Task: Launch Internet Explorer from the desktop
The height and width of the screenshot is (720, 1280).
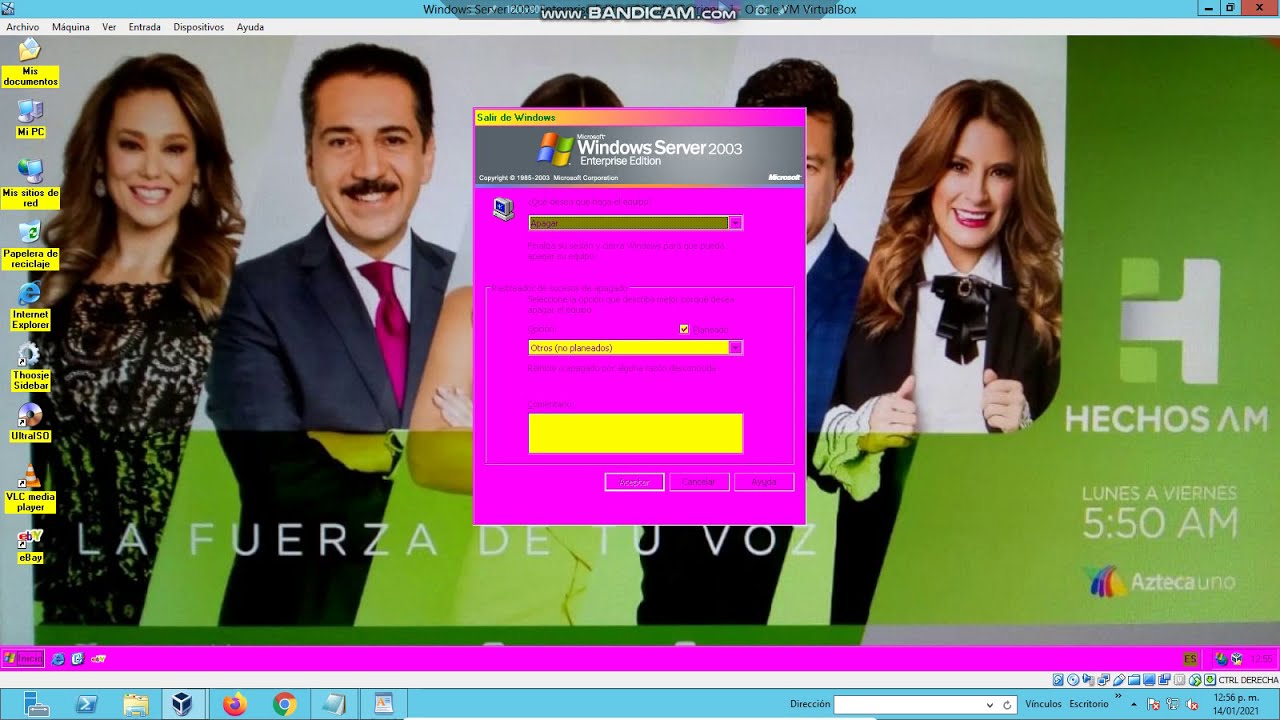Action: pos(30,305)
